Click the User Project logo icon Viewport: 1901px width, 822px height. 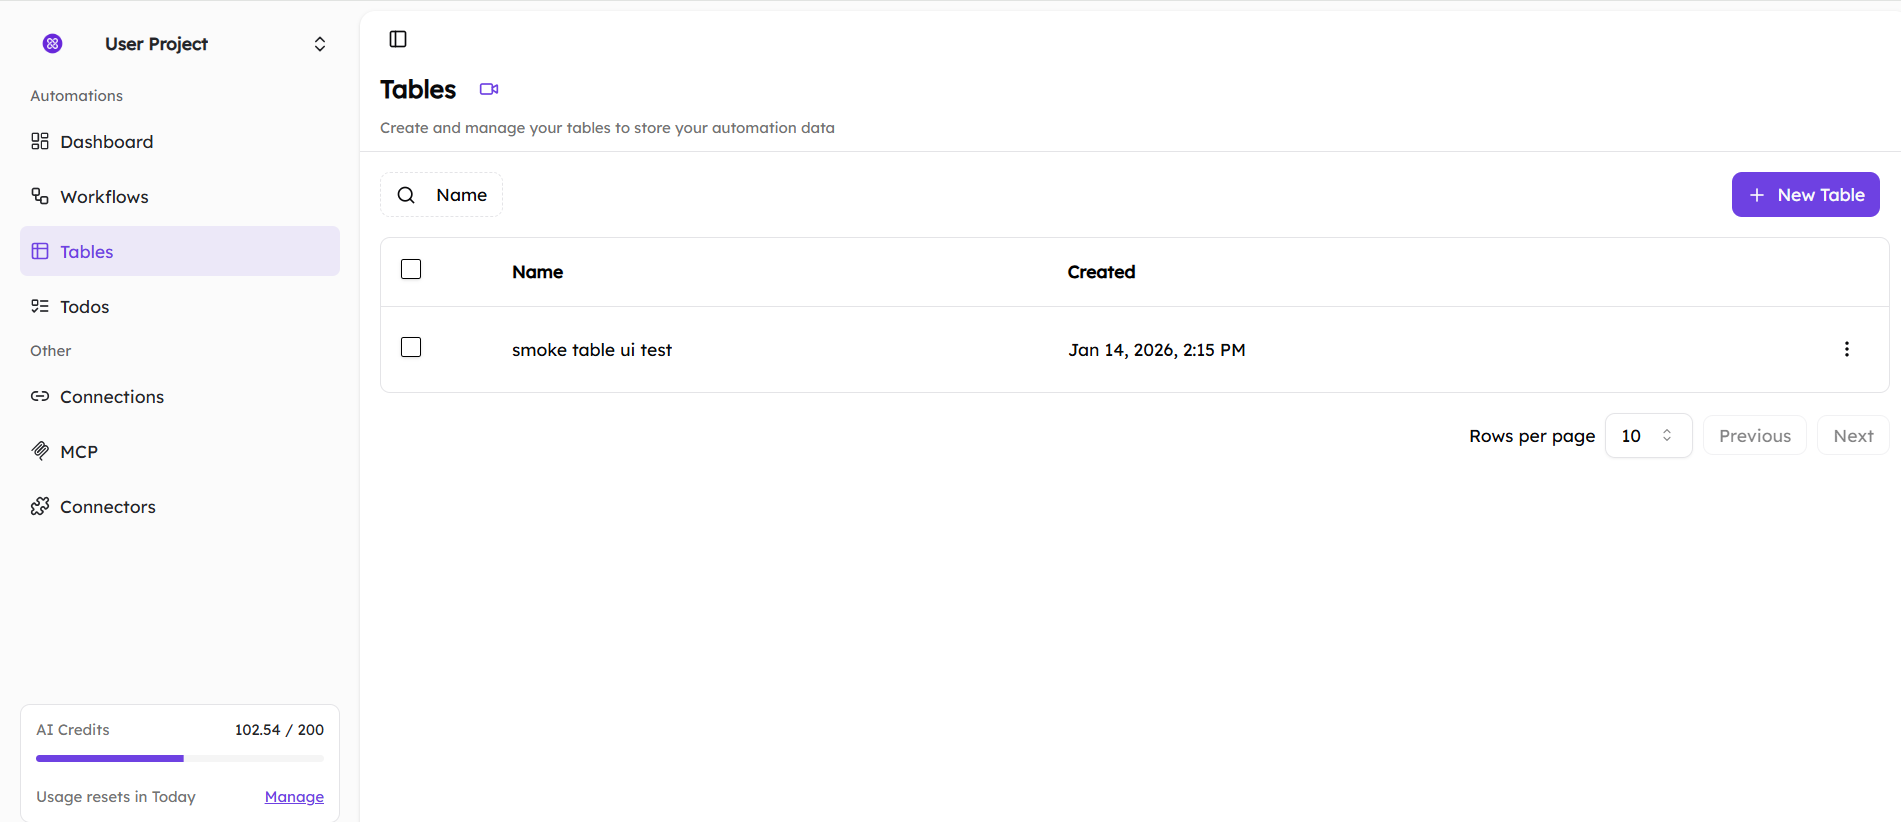[53, 43]
